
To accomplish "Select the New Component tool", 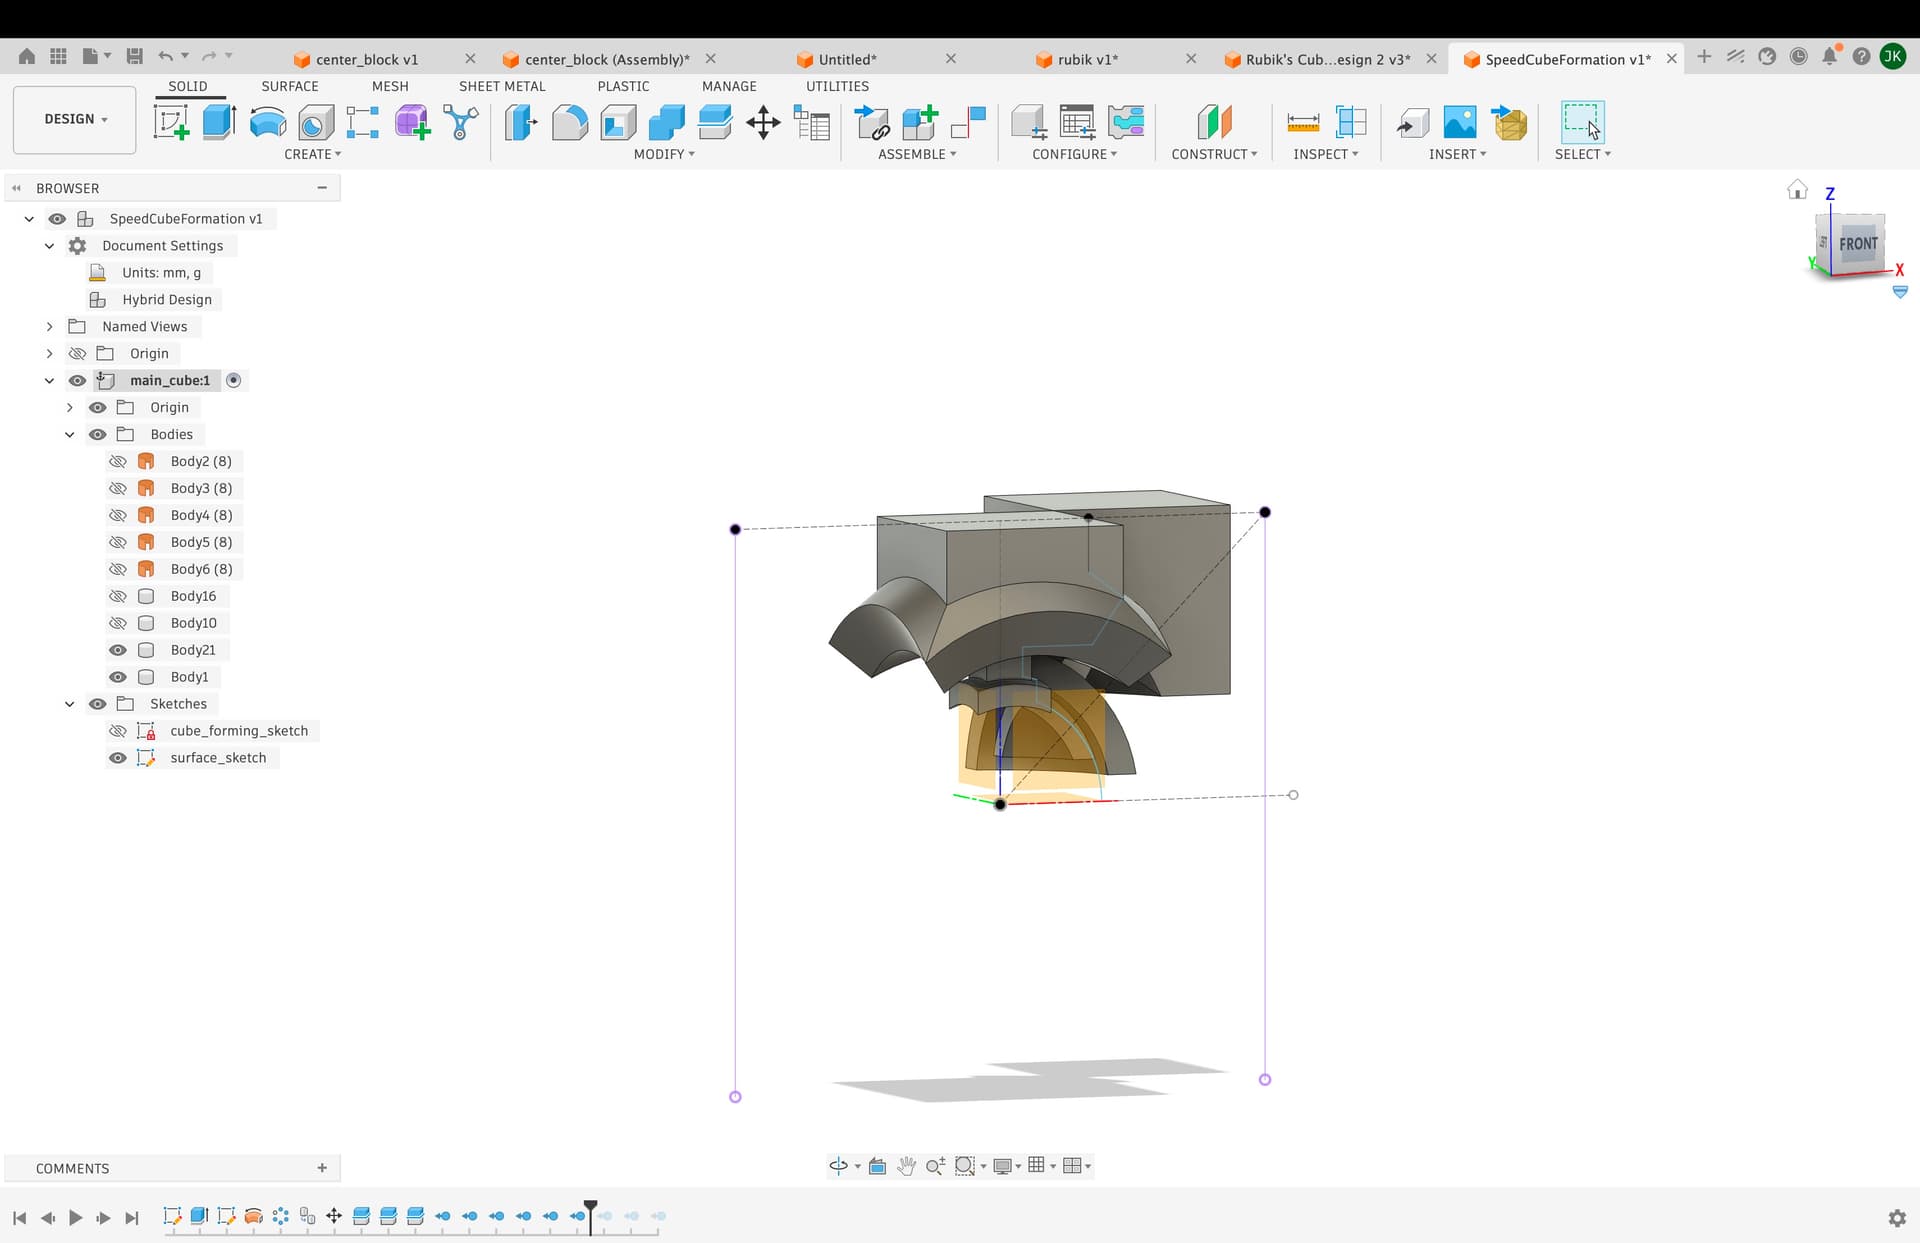I will pos(920,122).
